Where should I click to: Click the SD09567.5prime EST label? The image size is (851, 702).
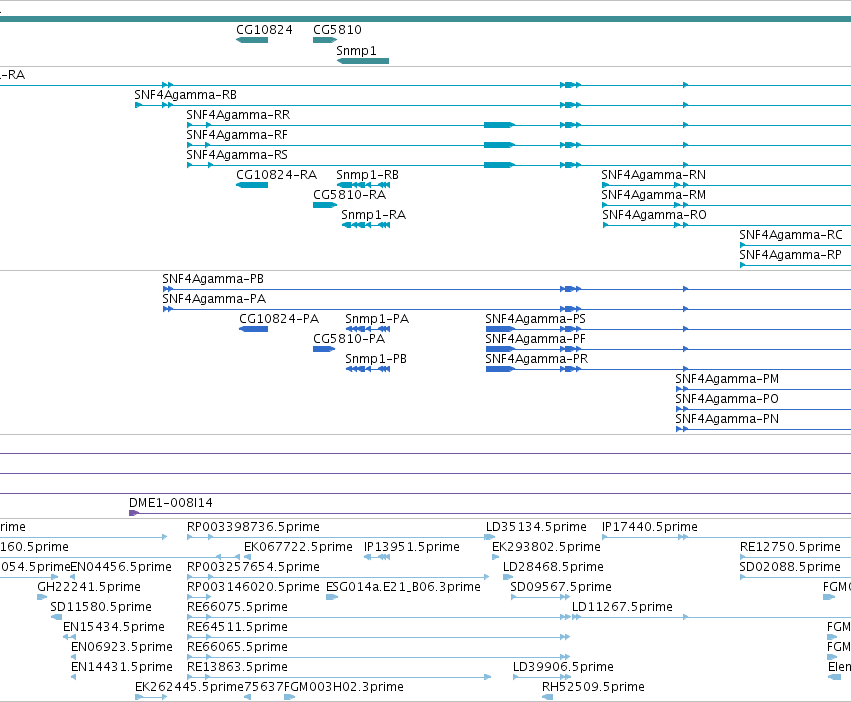[561, 587]
